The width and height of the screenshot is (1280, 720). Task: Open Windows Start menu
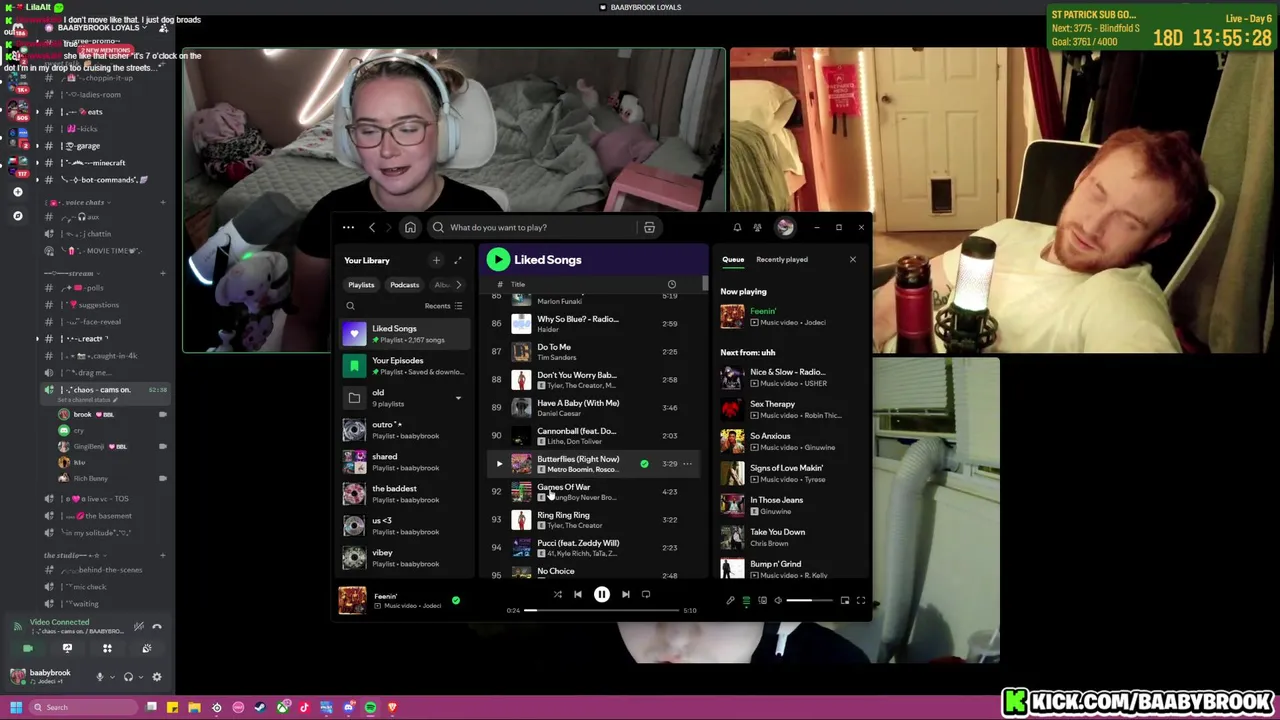[x=15, y=708]
